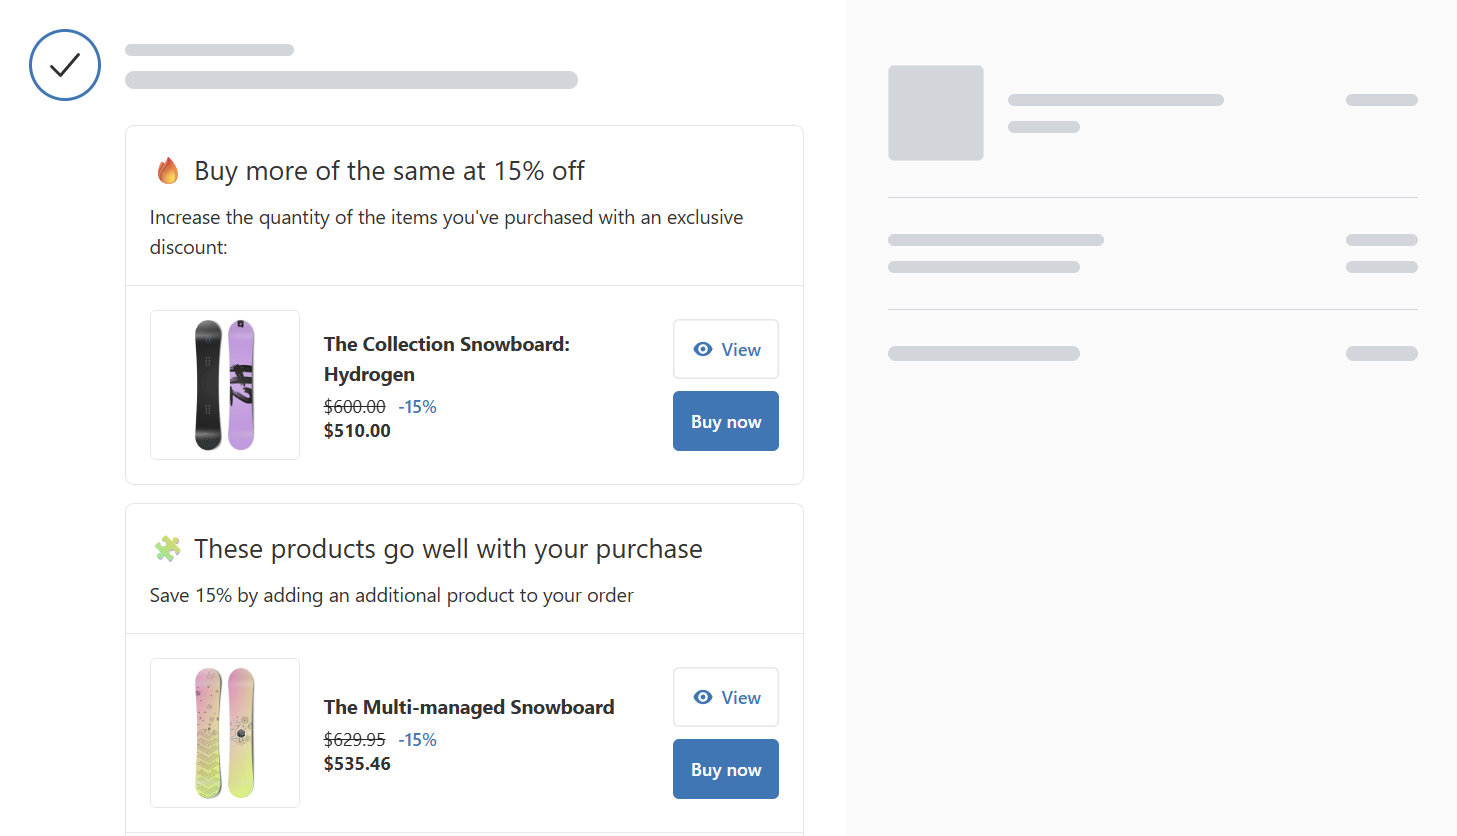Viewport: 1457px width, 836px height.
Task: Click the fire icon beside the 15% off heading
Action: (168, 171)
